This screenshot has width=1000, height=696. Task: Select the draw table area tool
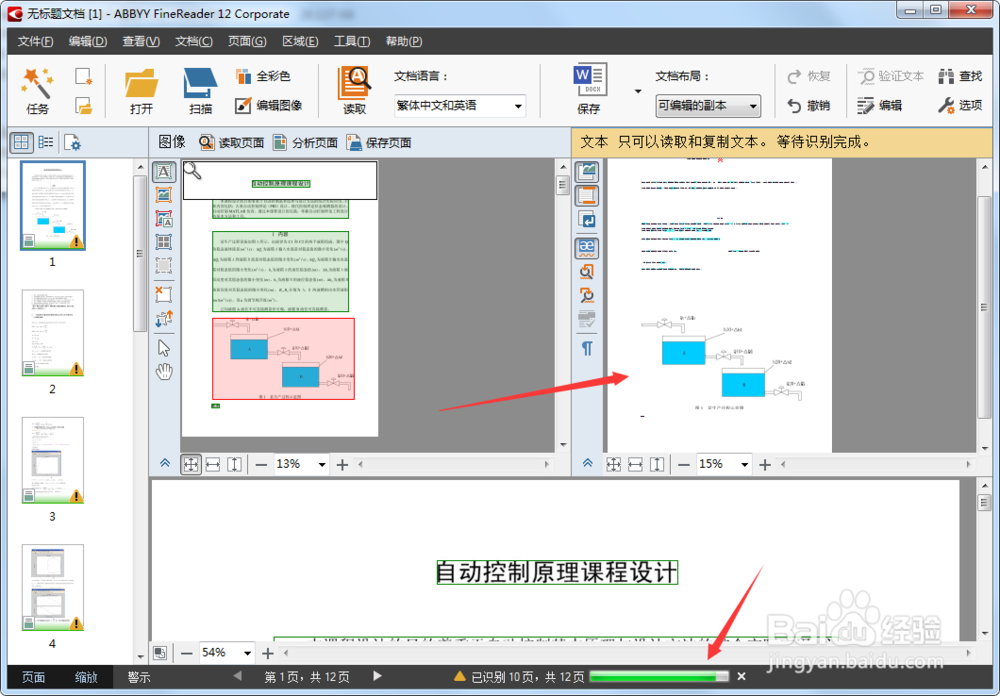164,242
